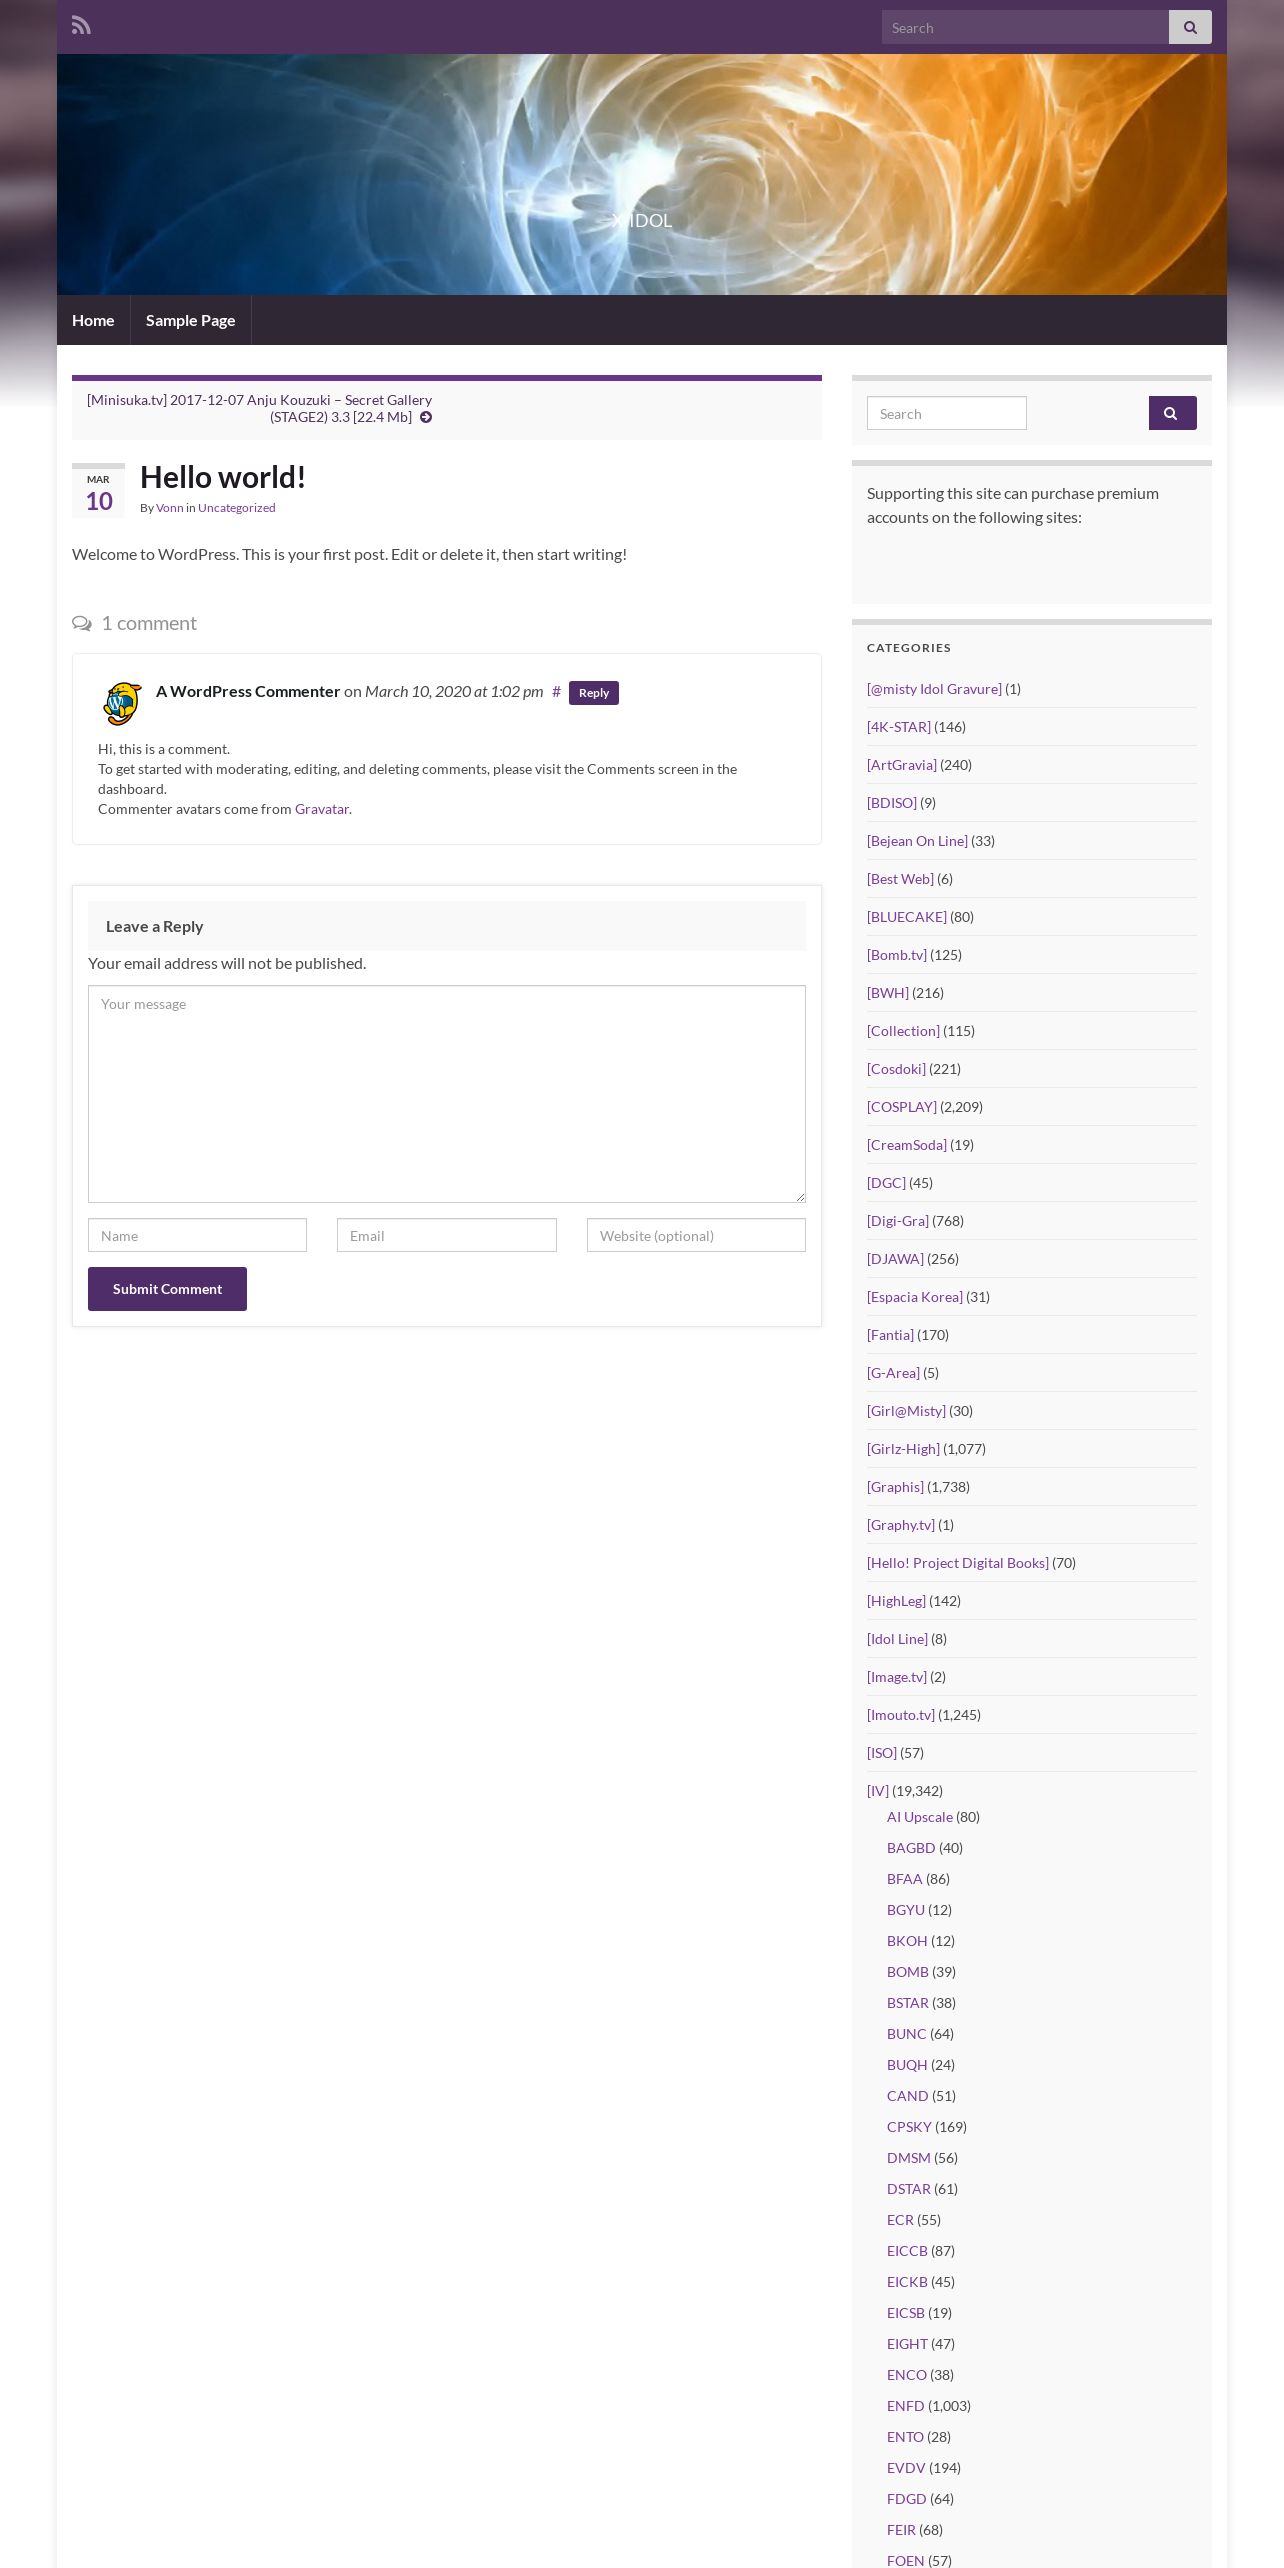
Task: Open the Home menu item
Action: coord(93,320)
